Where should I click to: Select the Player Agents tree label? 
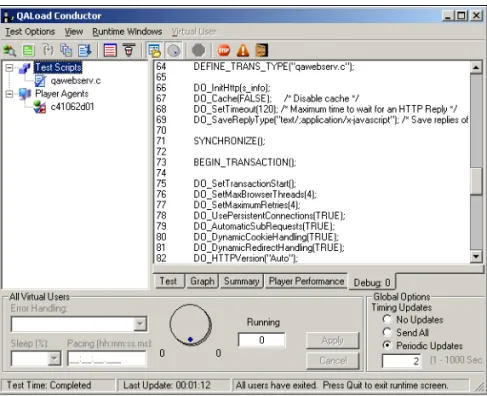tap(62, 94)
